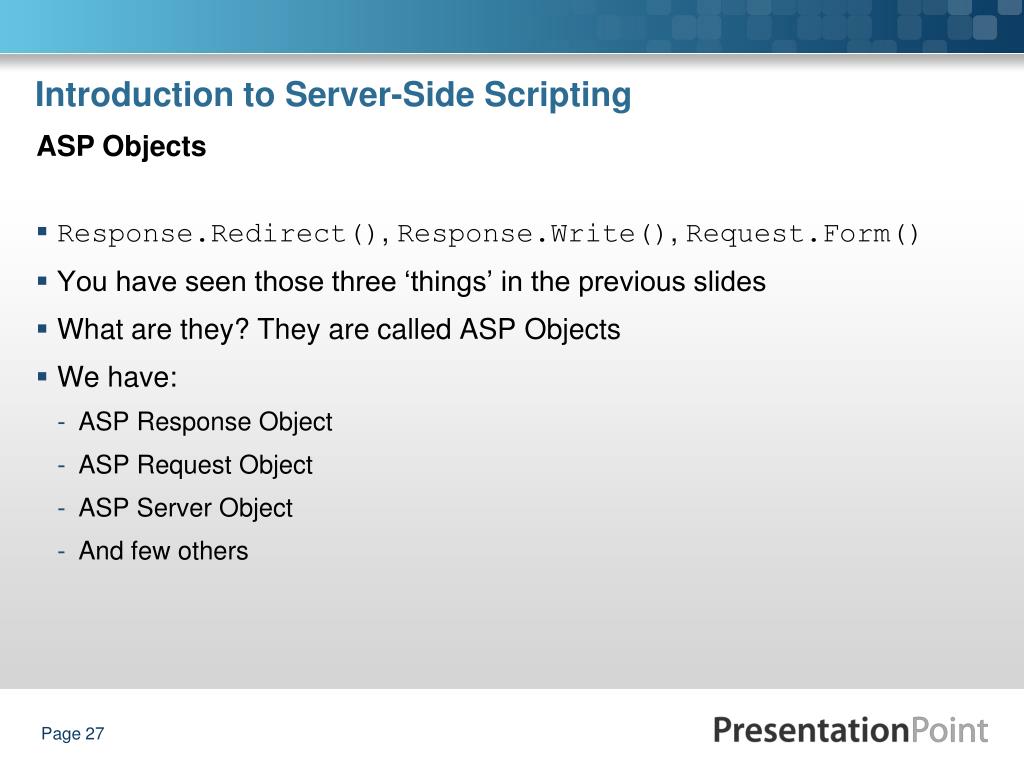
Task: Click the ASP Request Object item
Action: 196,466
